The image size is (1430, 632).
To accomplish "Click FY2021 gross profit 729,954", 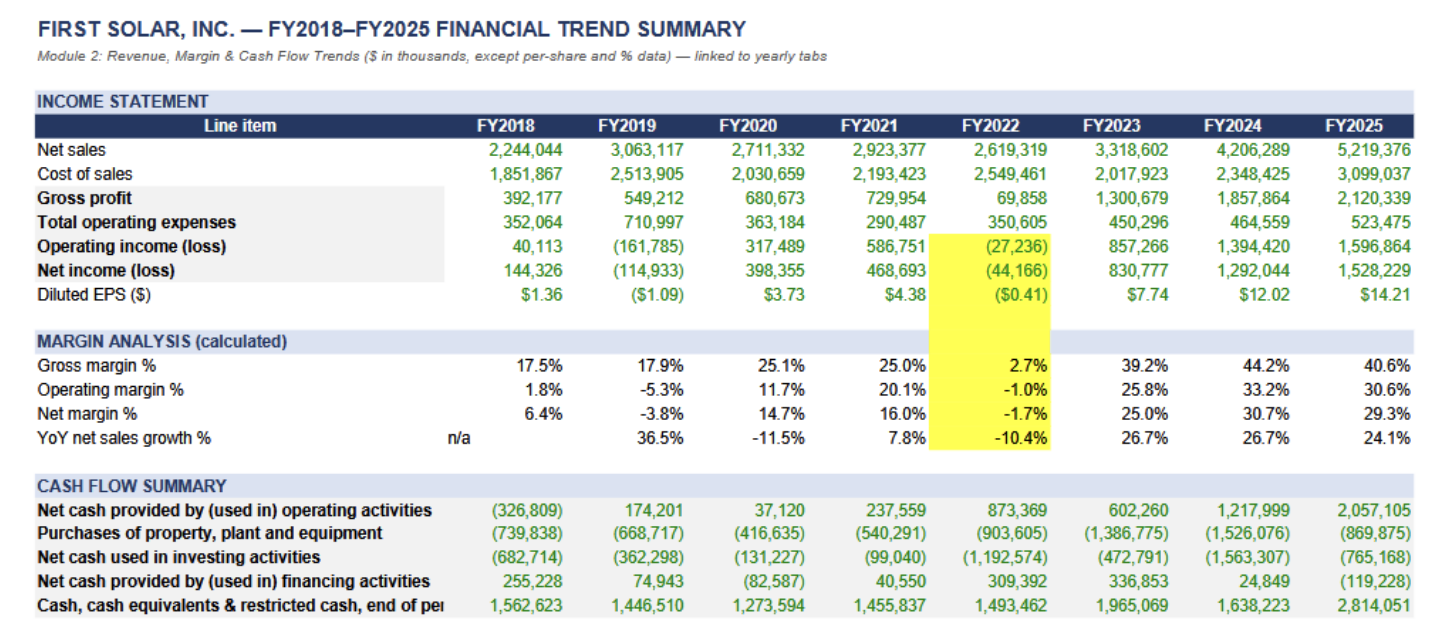I will tap(896, 198).
